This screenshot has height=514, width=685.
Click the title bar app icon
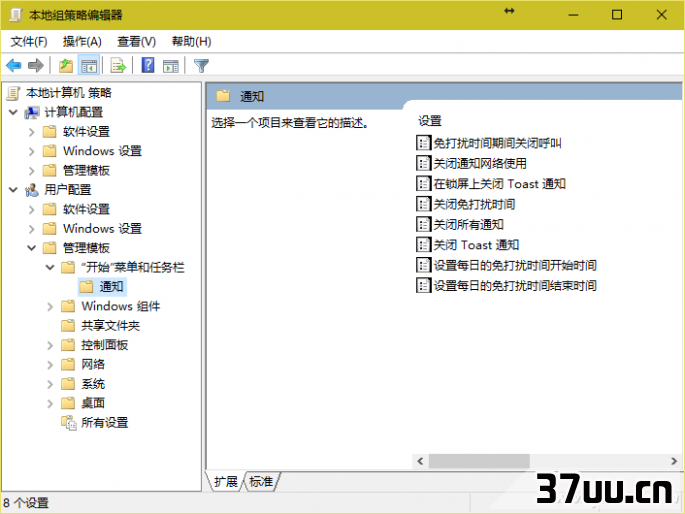click(x=15, y=15)
